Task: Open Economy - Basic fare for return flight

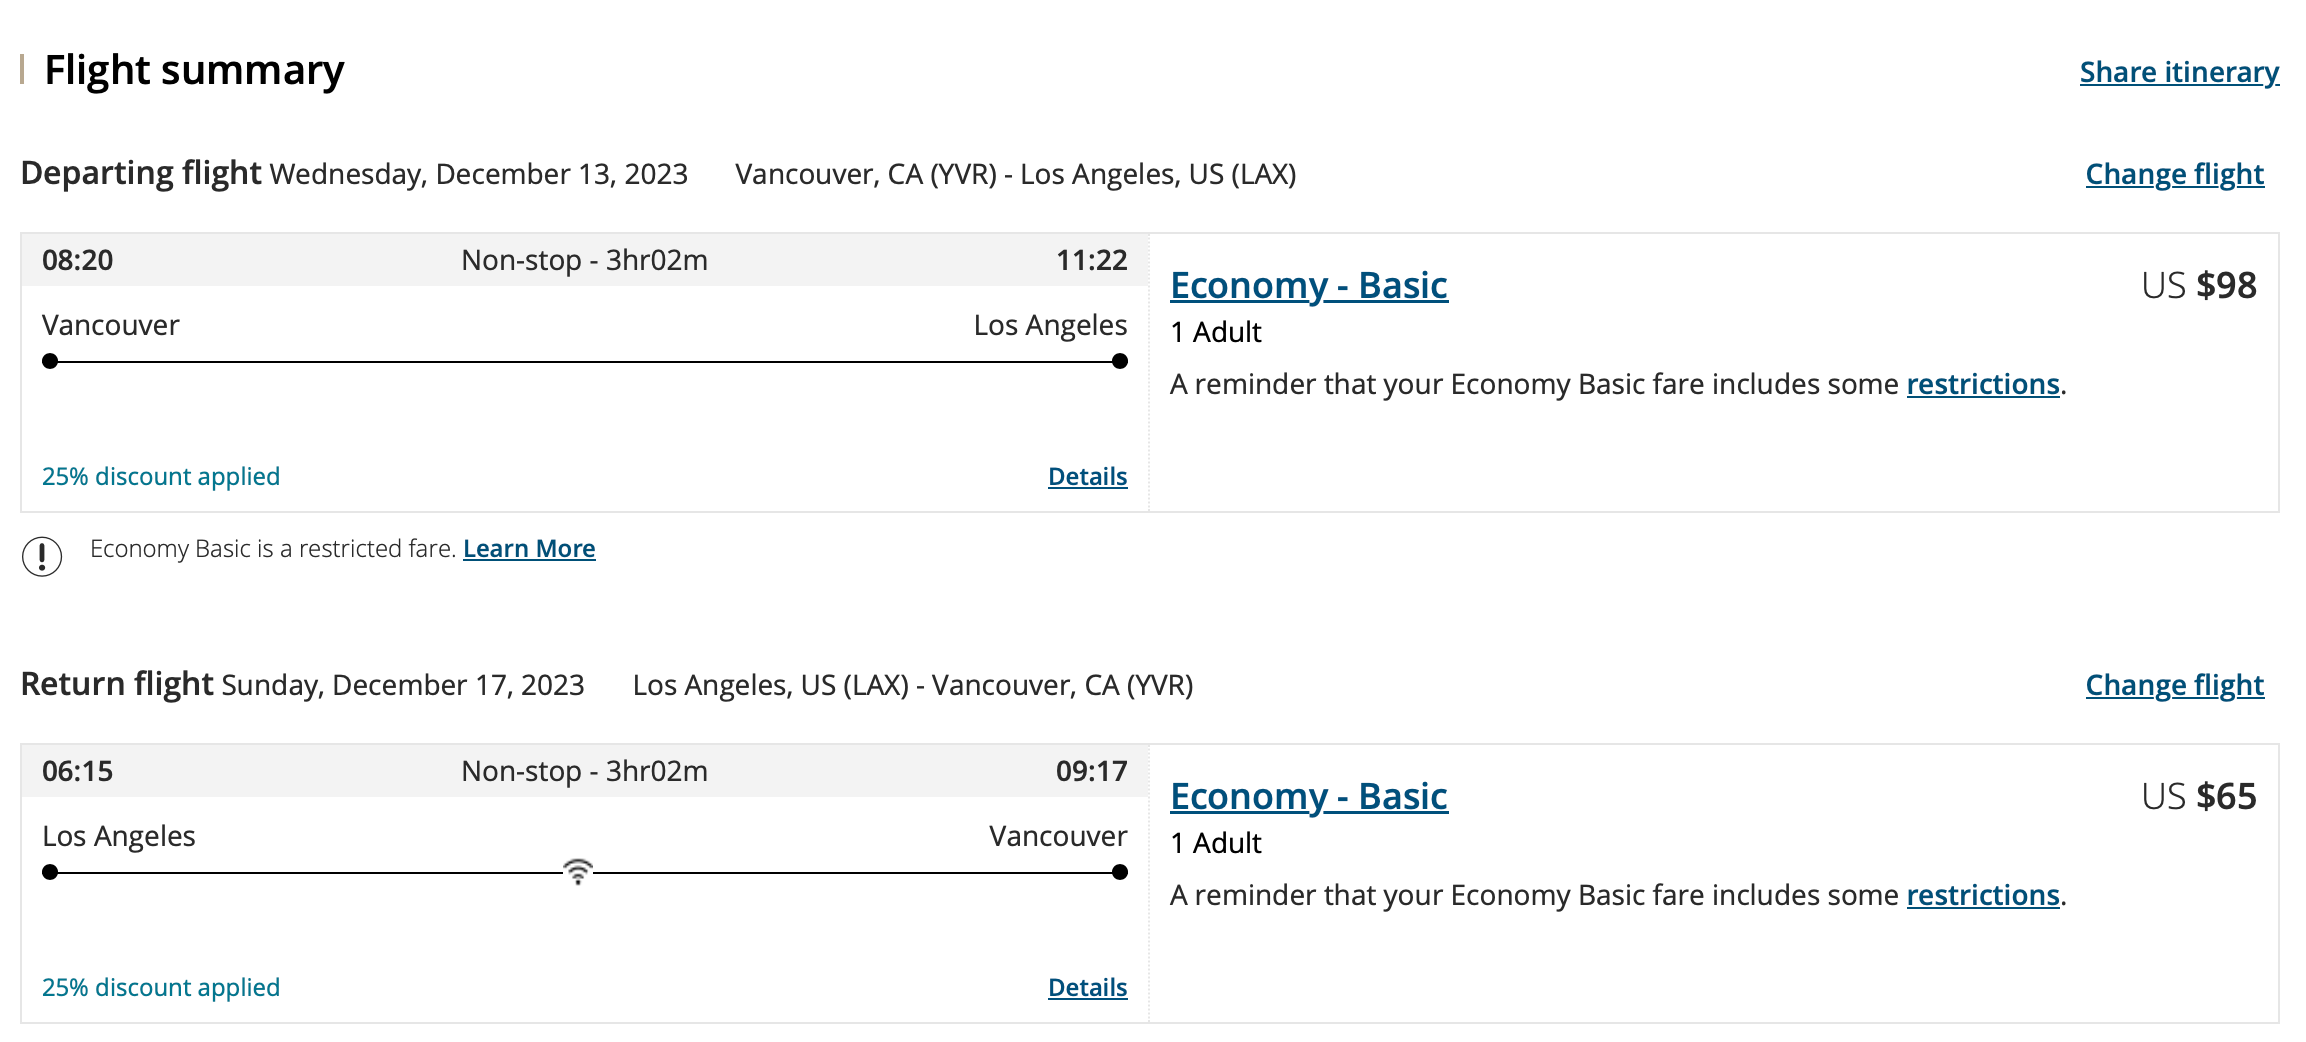Action: 1308,797
